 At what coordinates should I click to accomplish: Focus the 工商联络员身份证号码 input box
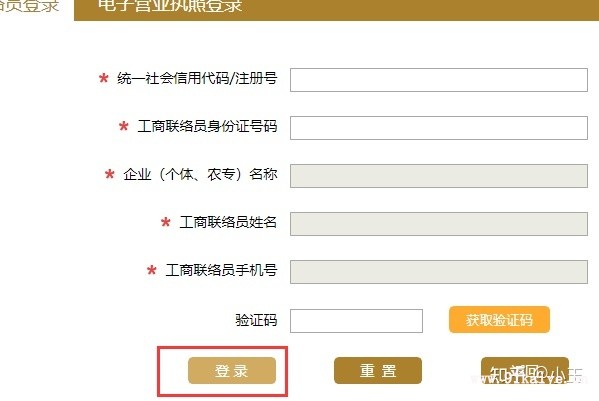pyautogui.click(x=439, y=128)
